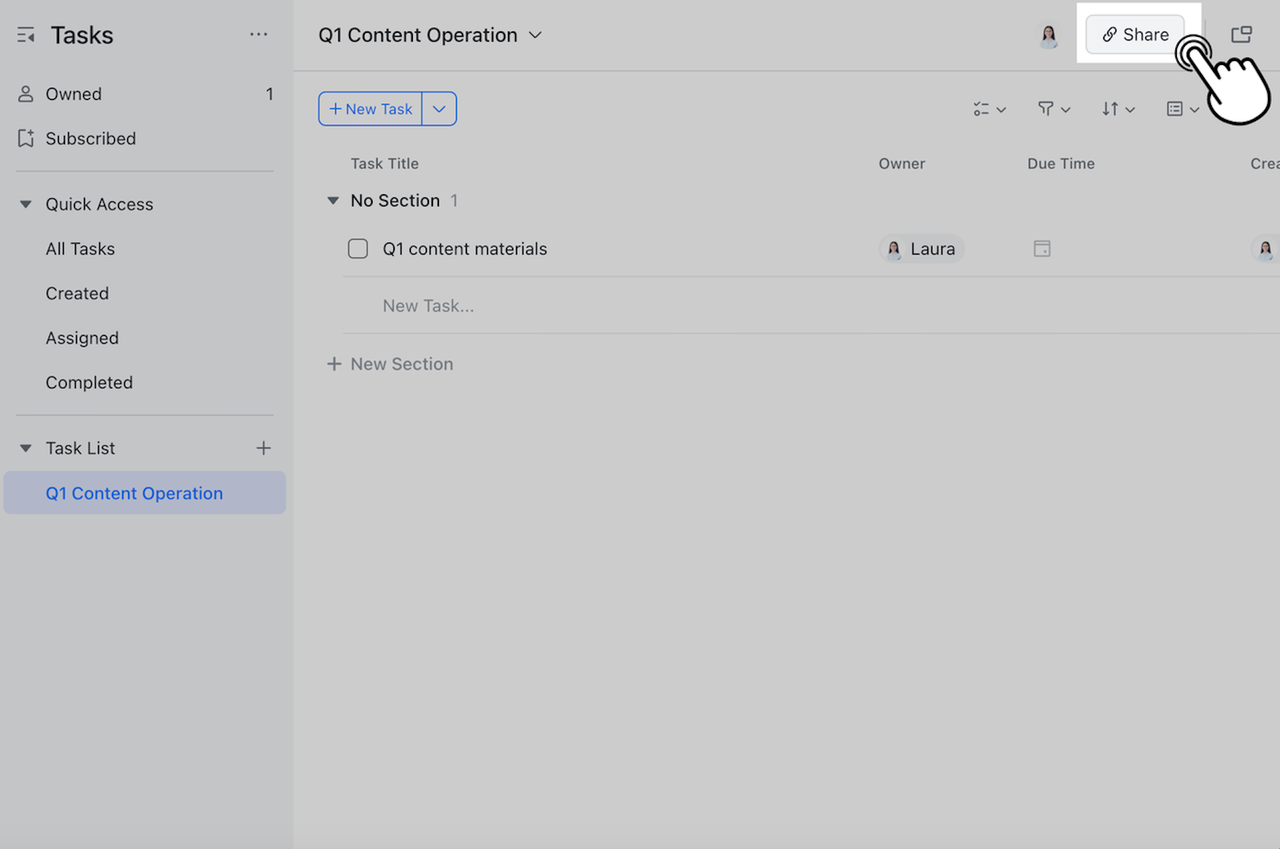1280x849 pixels.
Task: Click the open-in-new-window icon
Action: coord(1241,35)
